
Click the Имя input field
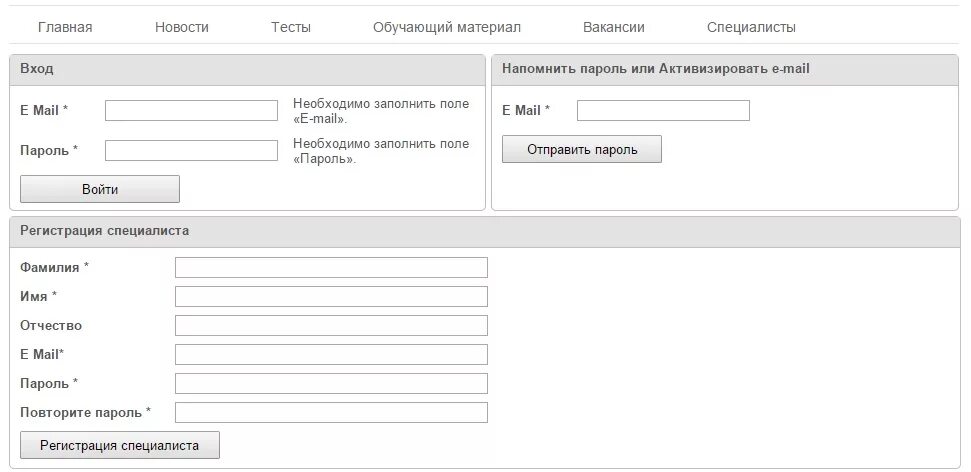coord(331,297)
